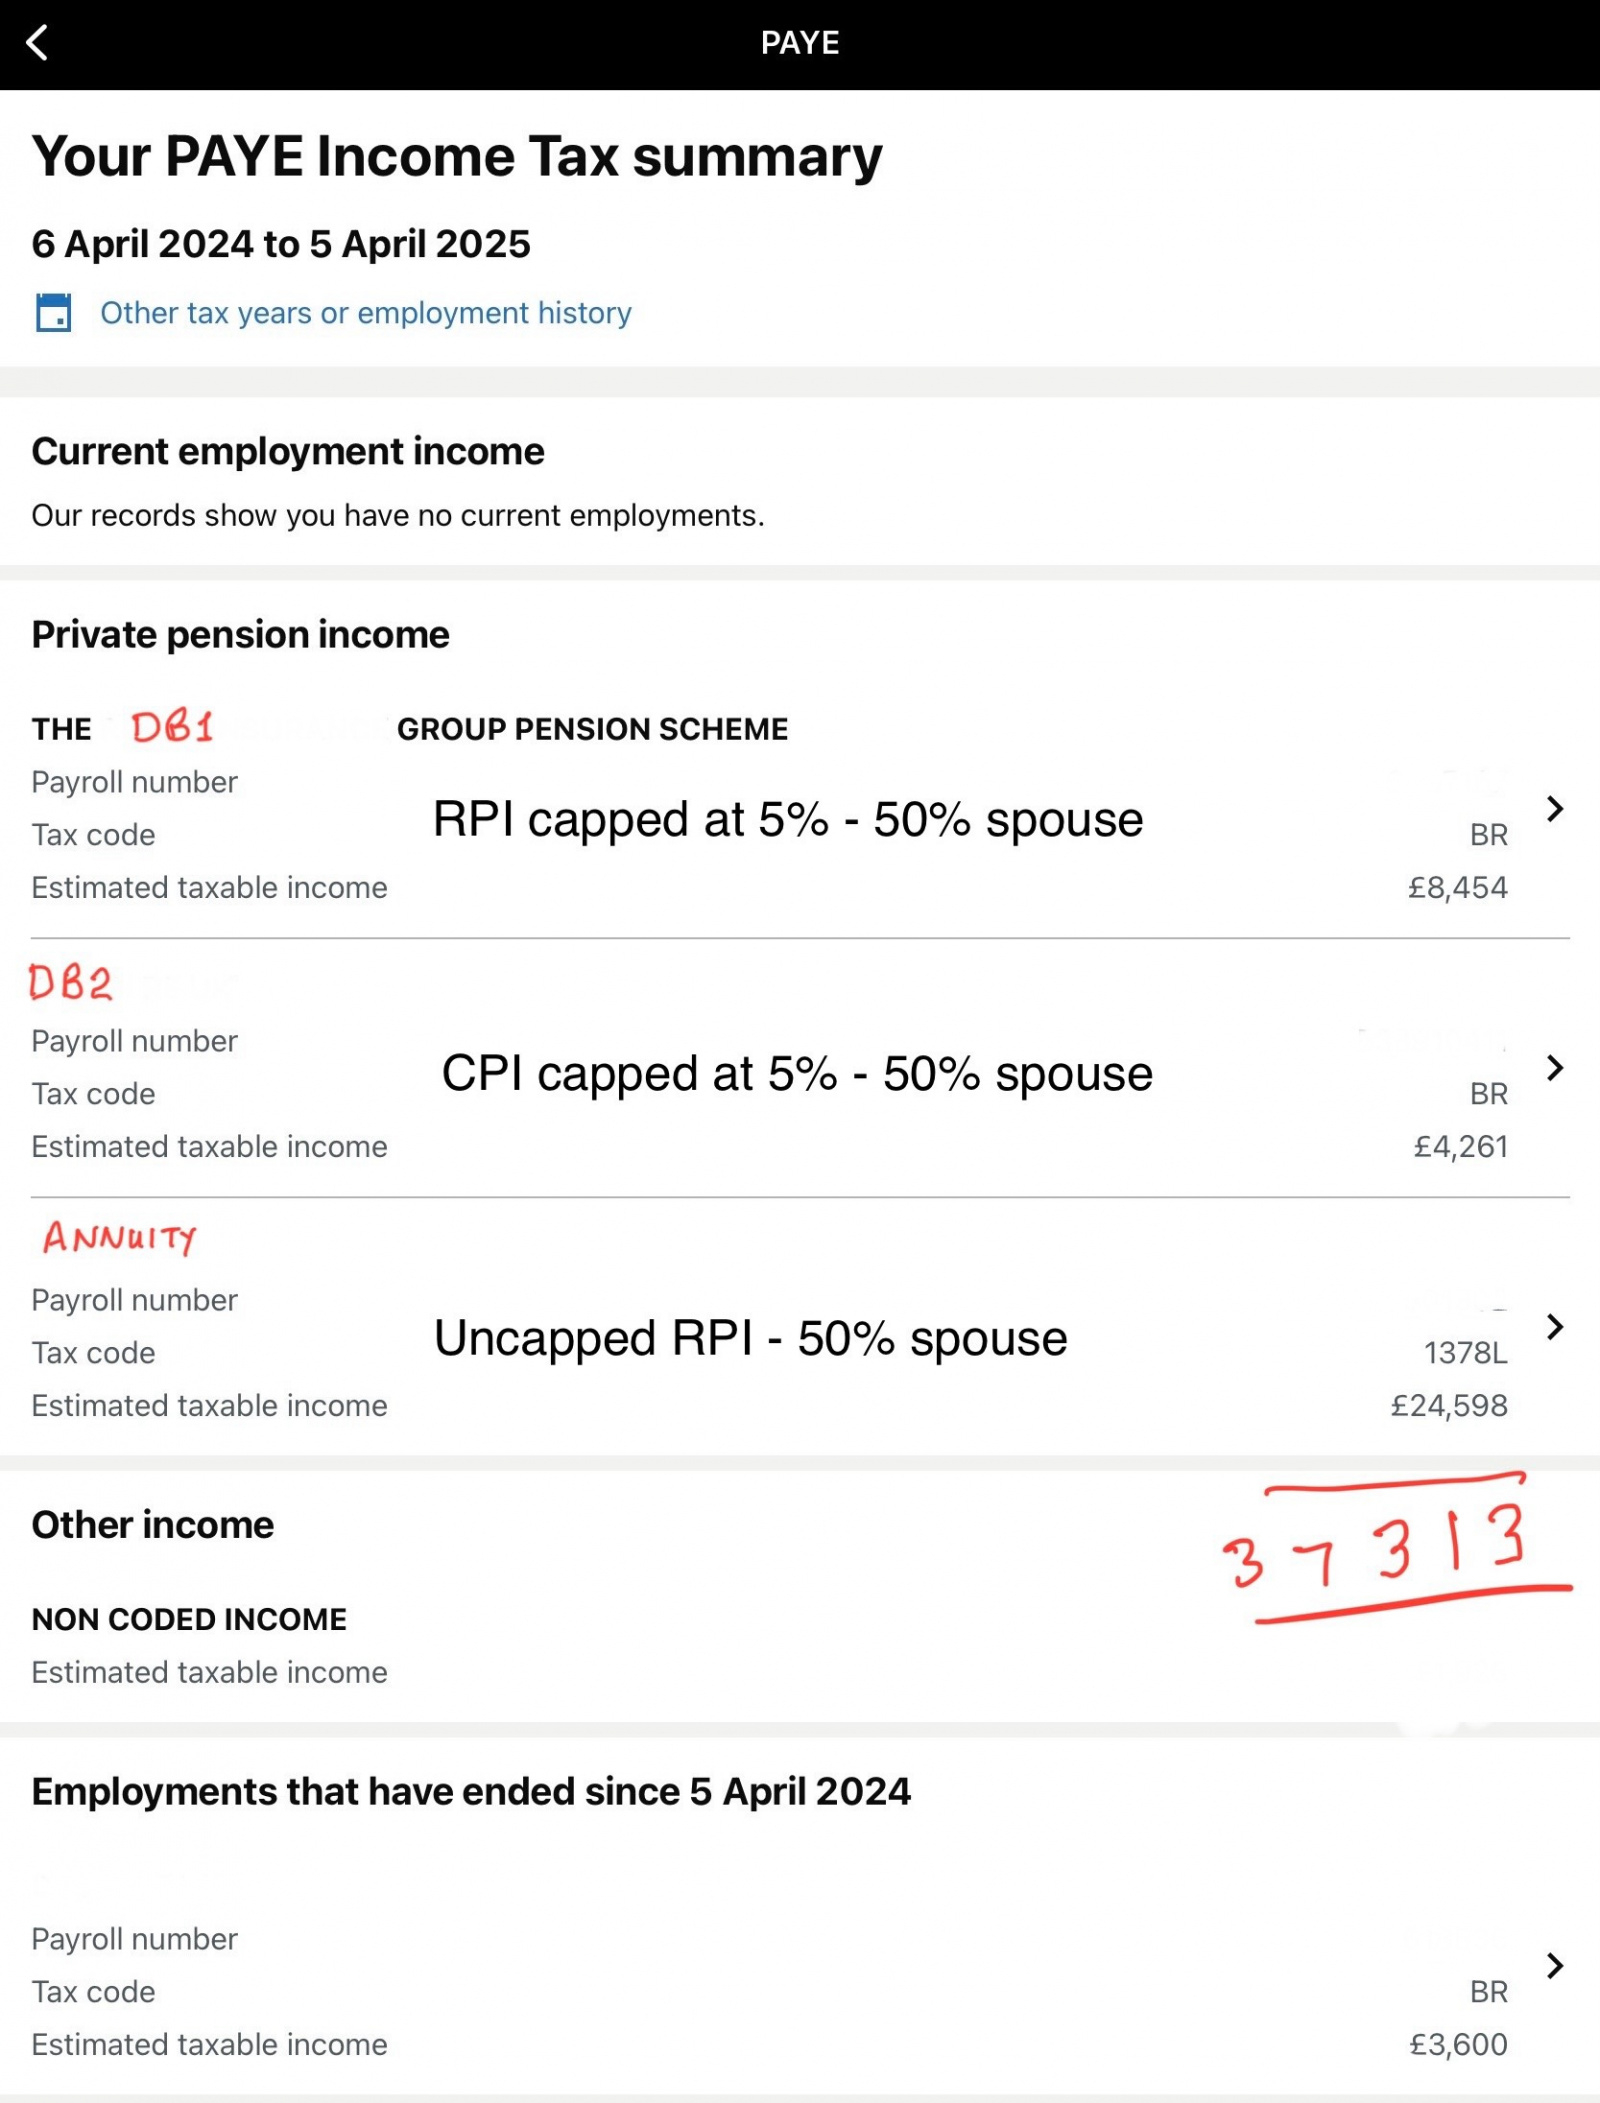Click the Current employment income heading
Viewport: 1600px width, 2103px height.
point(288,452)
